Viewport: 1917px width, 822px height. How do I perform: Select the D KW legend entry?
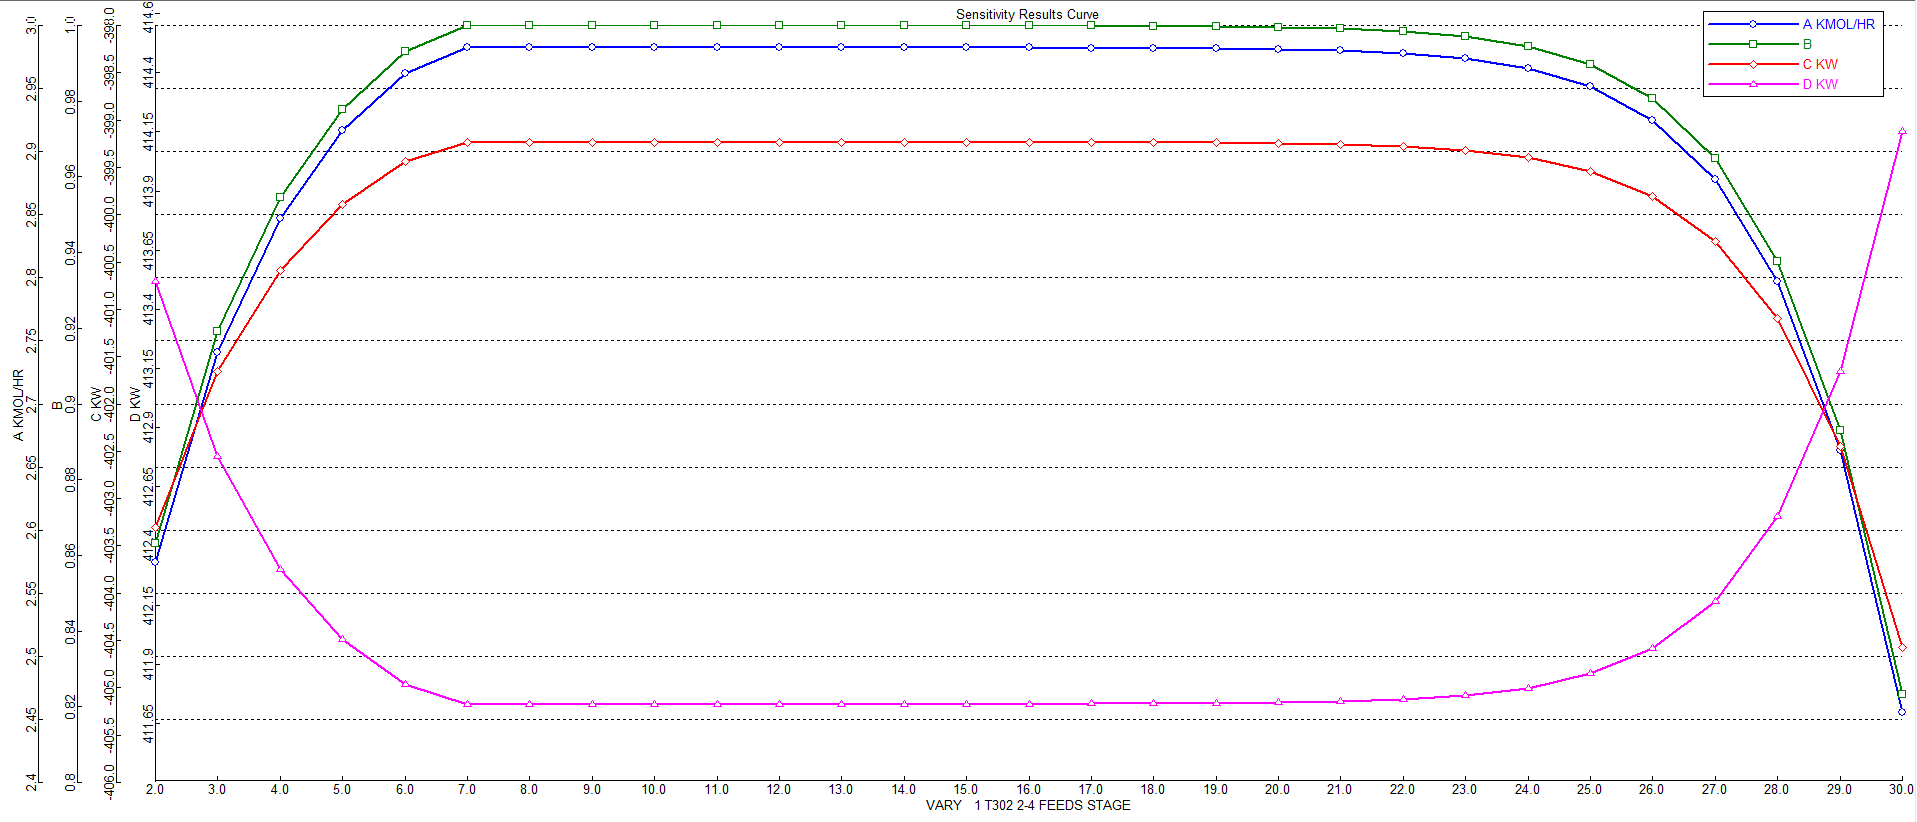click(x=1820, y=84)
